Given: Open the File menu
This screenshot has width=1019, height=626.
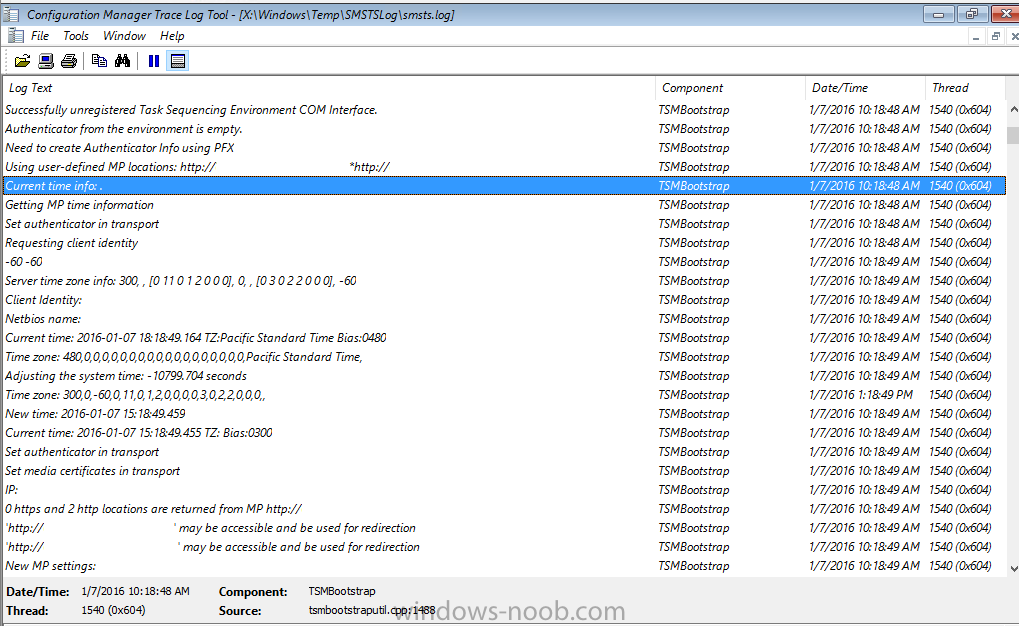Looking at the screenshot, I should 40,36.
